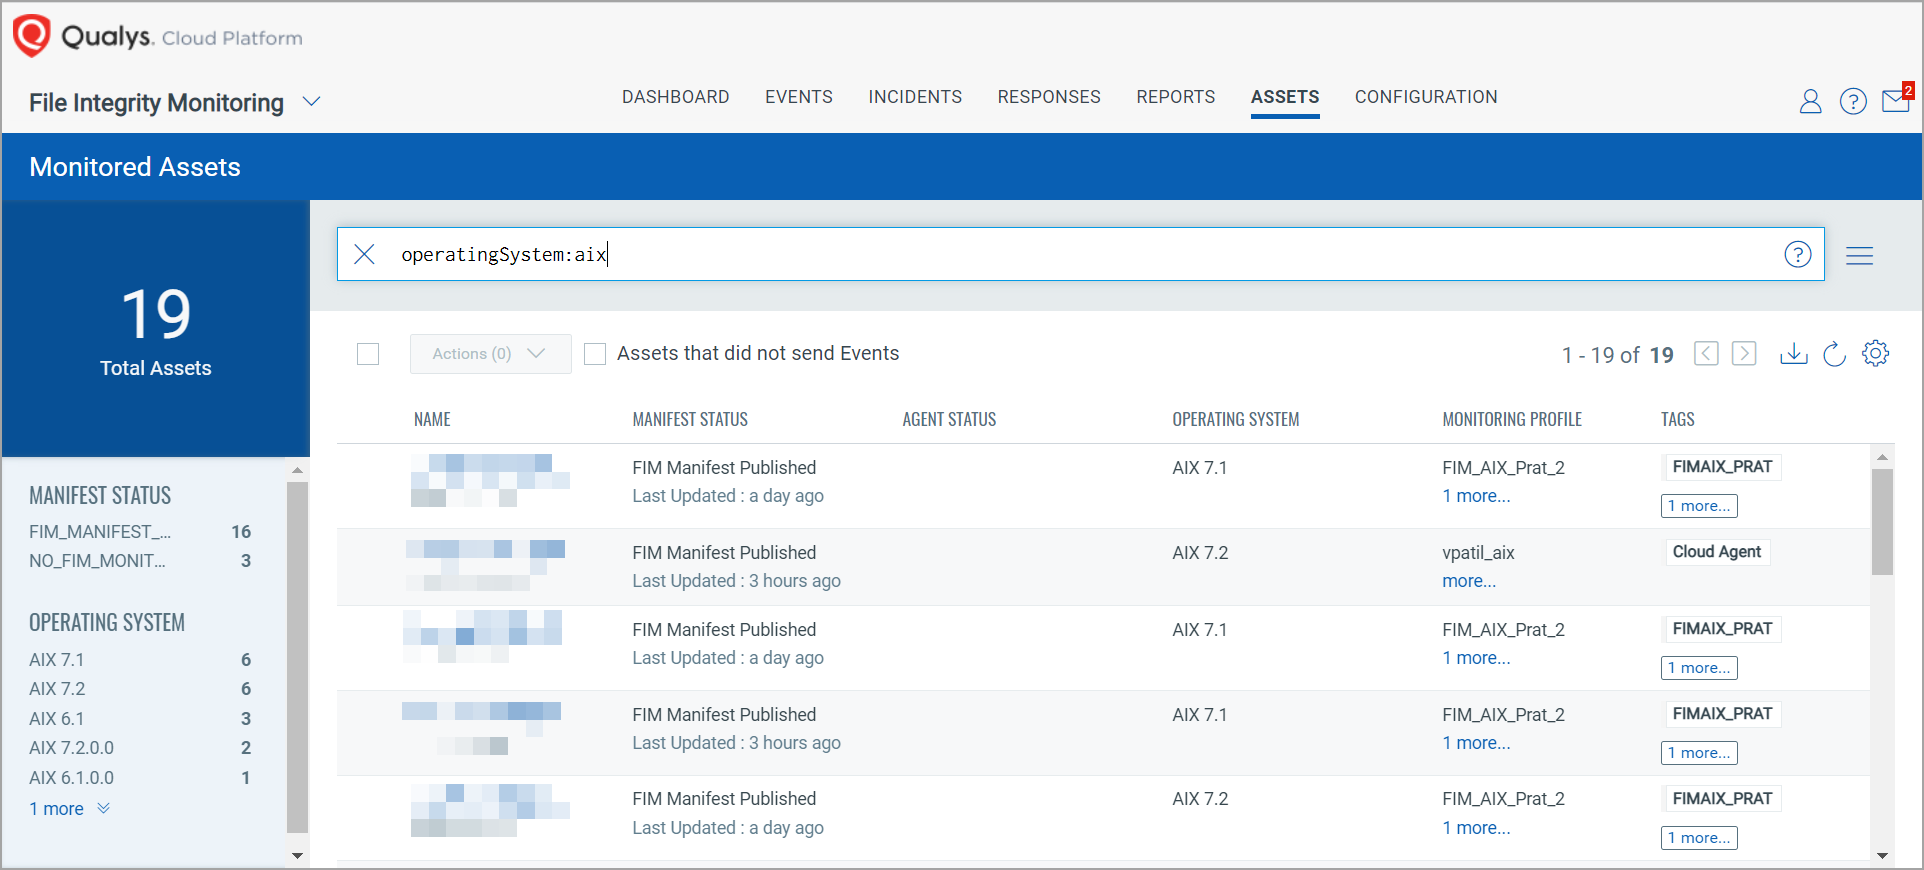
Task: Click the TAGS column header
Action: [x=1678, y=420]
